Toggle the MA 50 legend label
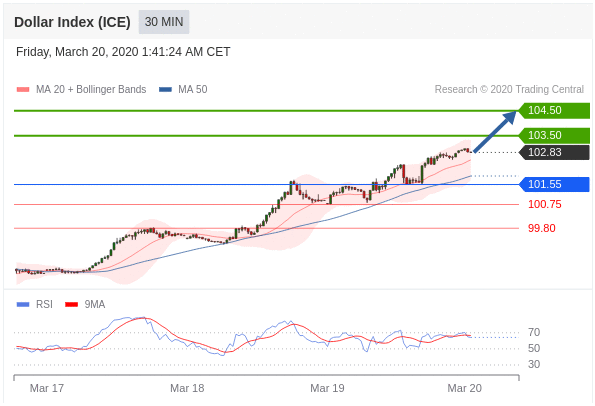This screenshot has height=406, width=595. [x=193, y=90]
